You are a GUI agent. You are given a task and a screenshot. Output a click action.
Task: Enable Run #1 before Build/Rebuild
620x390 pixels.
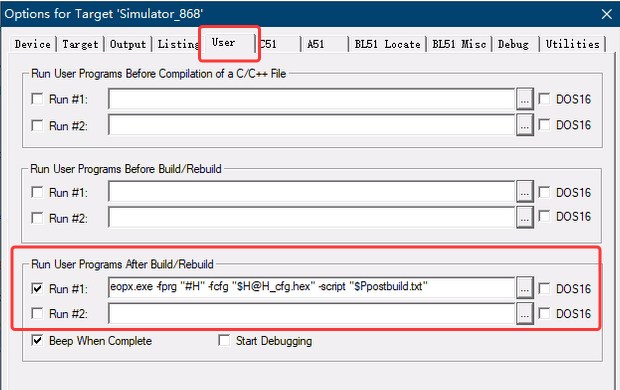point(37,192)
